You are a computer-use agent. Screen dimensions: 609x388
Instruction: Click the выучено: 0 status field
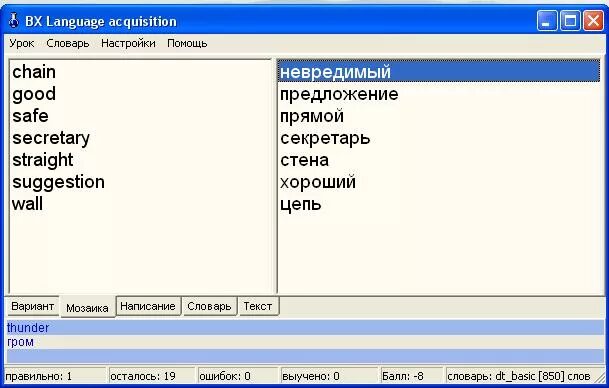coord(329,376)
